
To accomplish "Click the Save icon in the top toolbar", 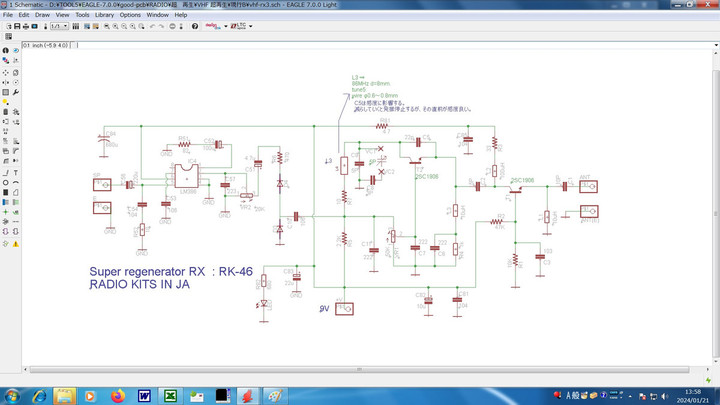I will pos(17,26).
